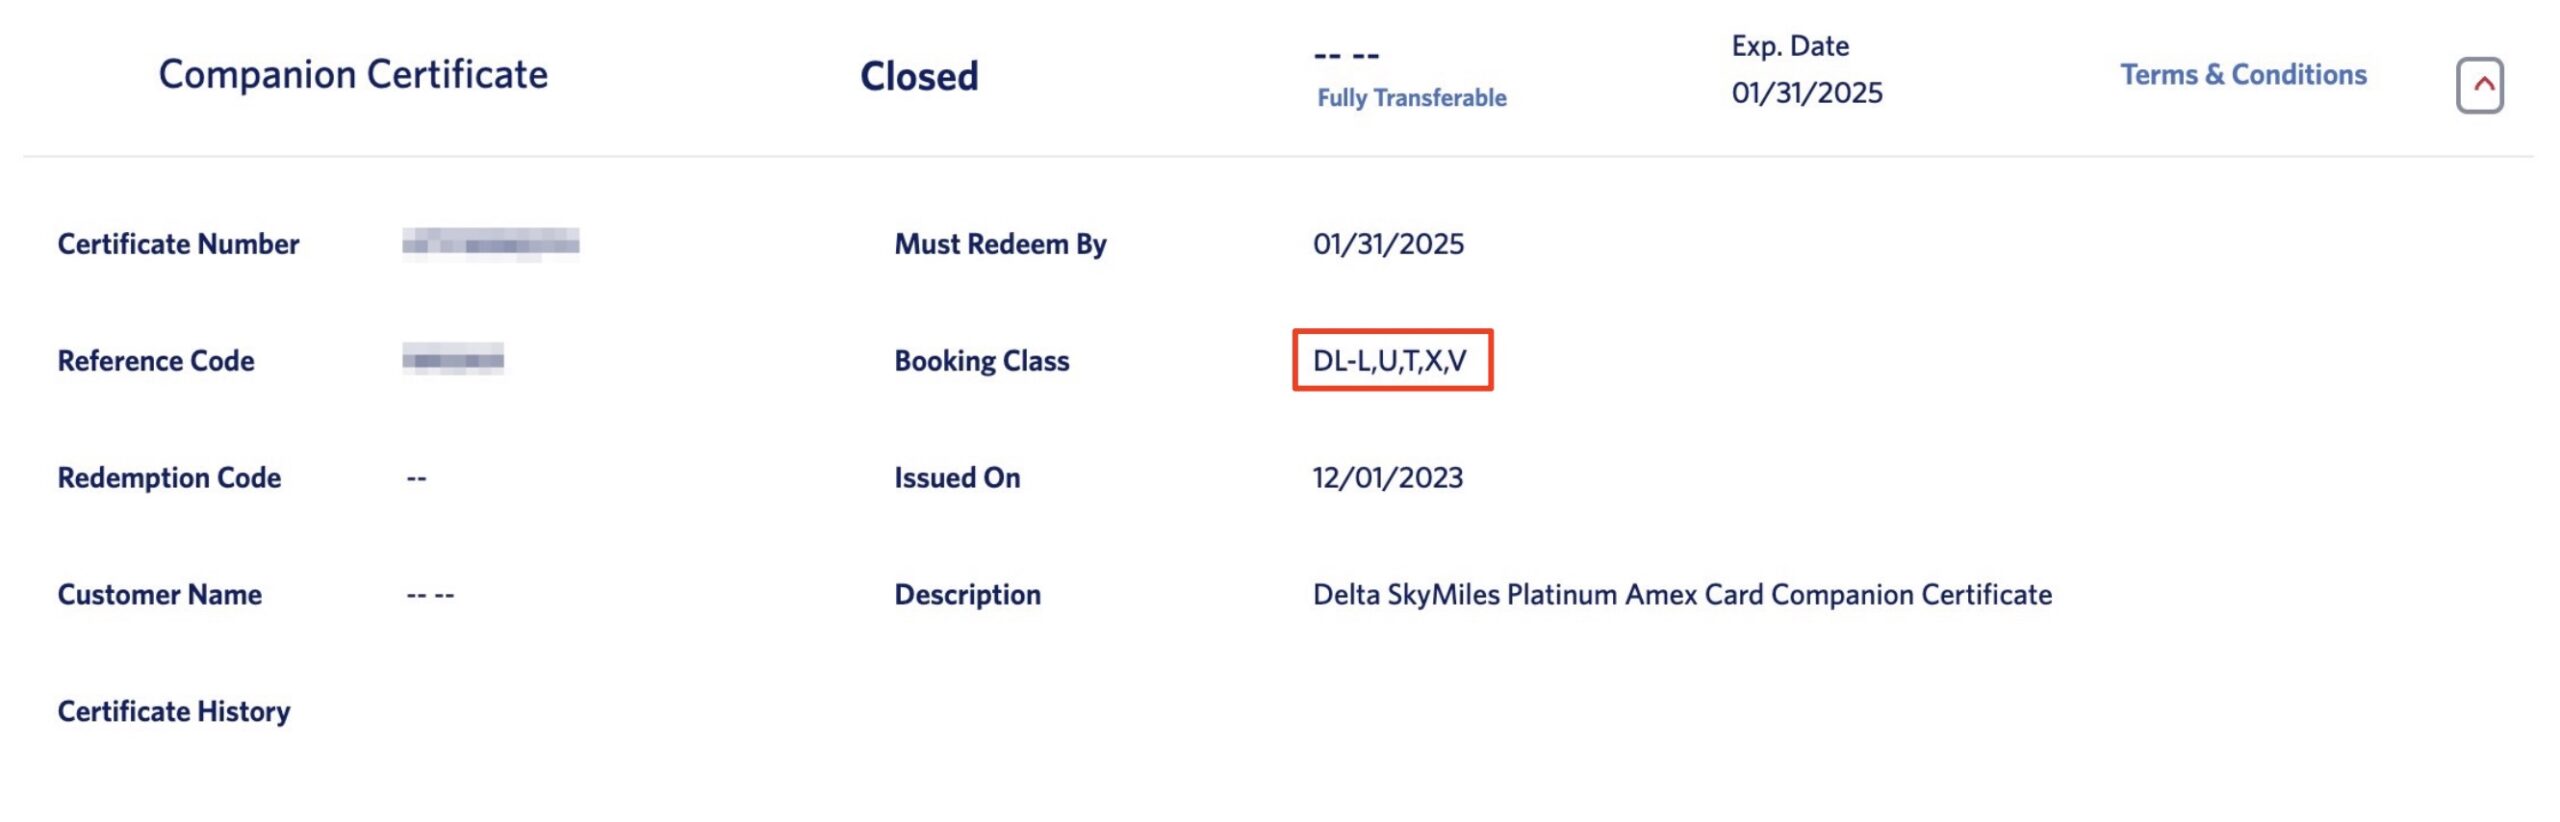Click the Exp. Date heading
The height and width of the screenshot is (822, 2560).
[1789, 45]
